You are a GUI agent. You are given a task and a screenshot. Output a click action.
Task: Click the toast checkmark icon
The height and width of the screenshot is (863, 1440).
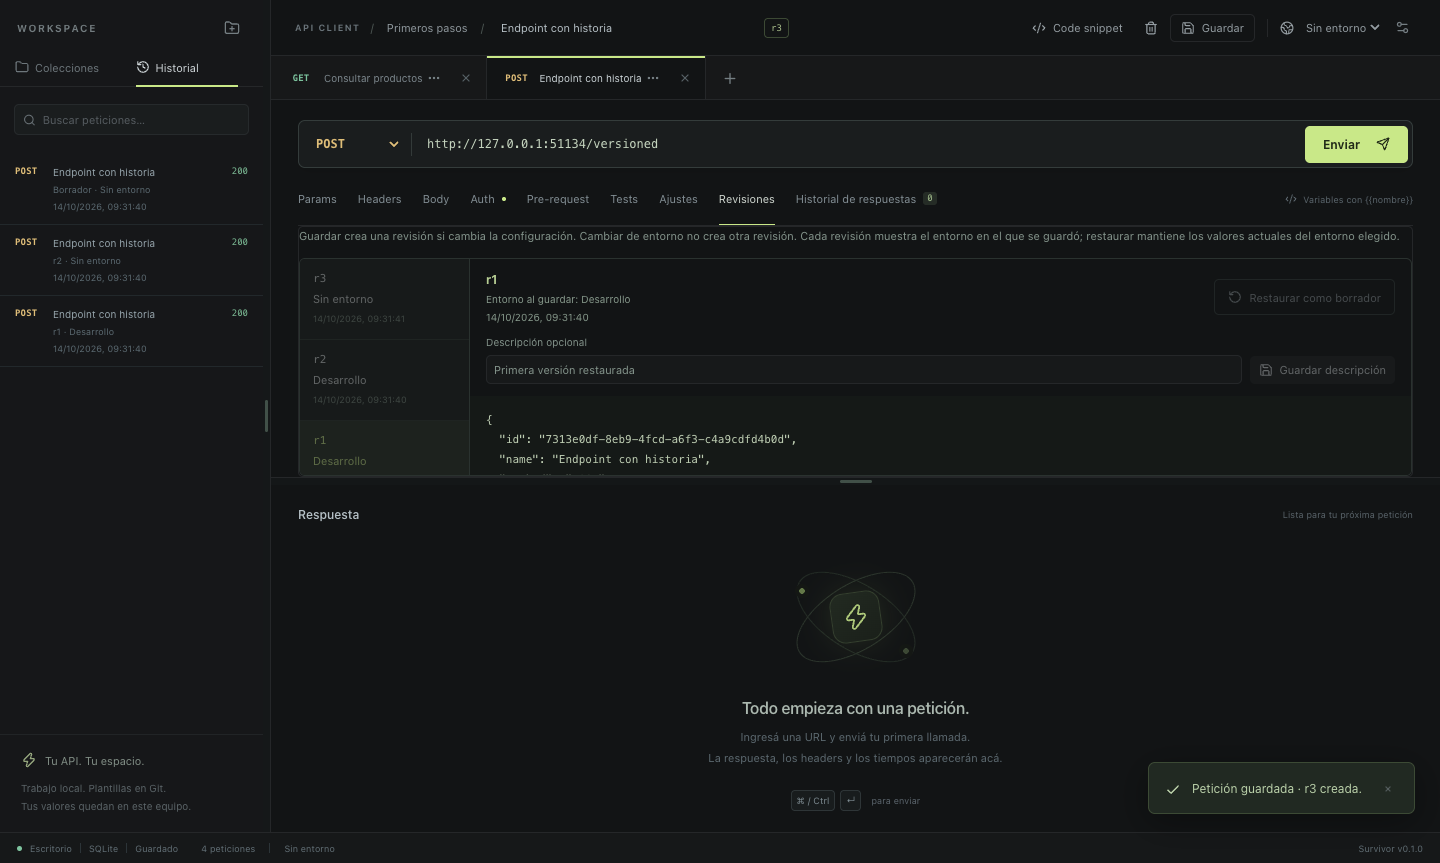point(1173,789)
